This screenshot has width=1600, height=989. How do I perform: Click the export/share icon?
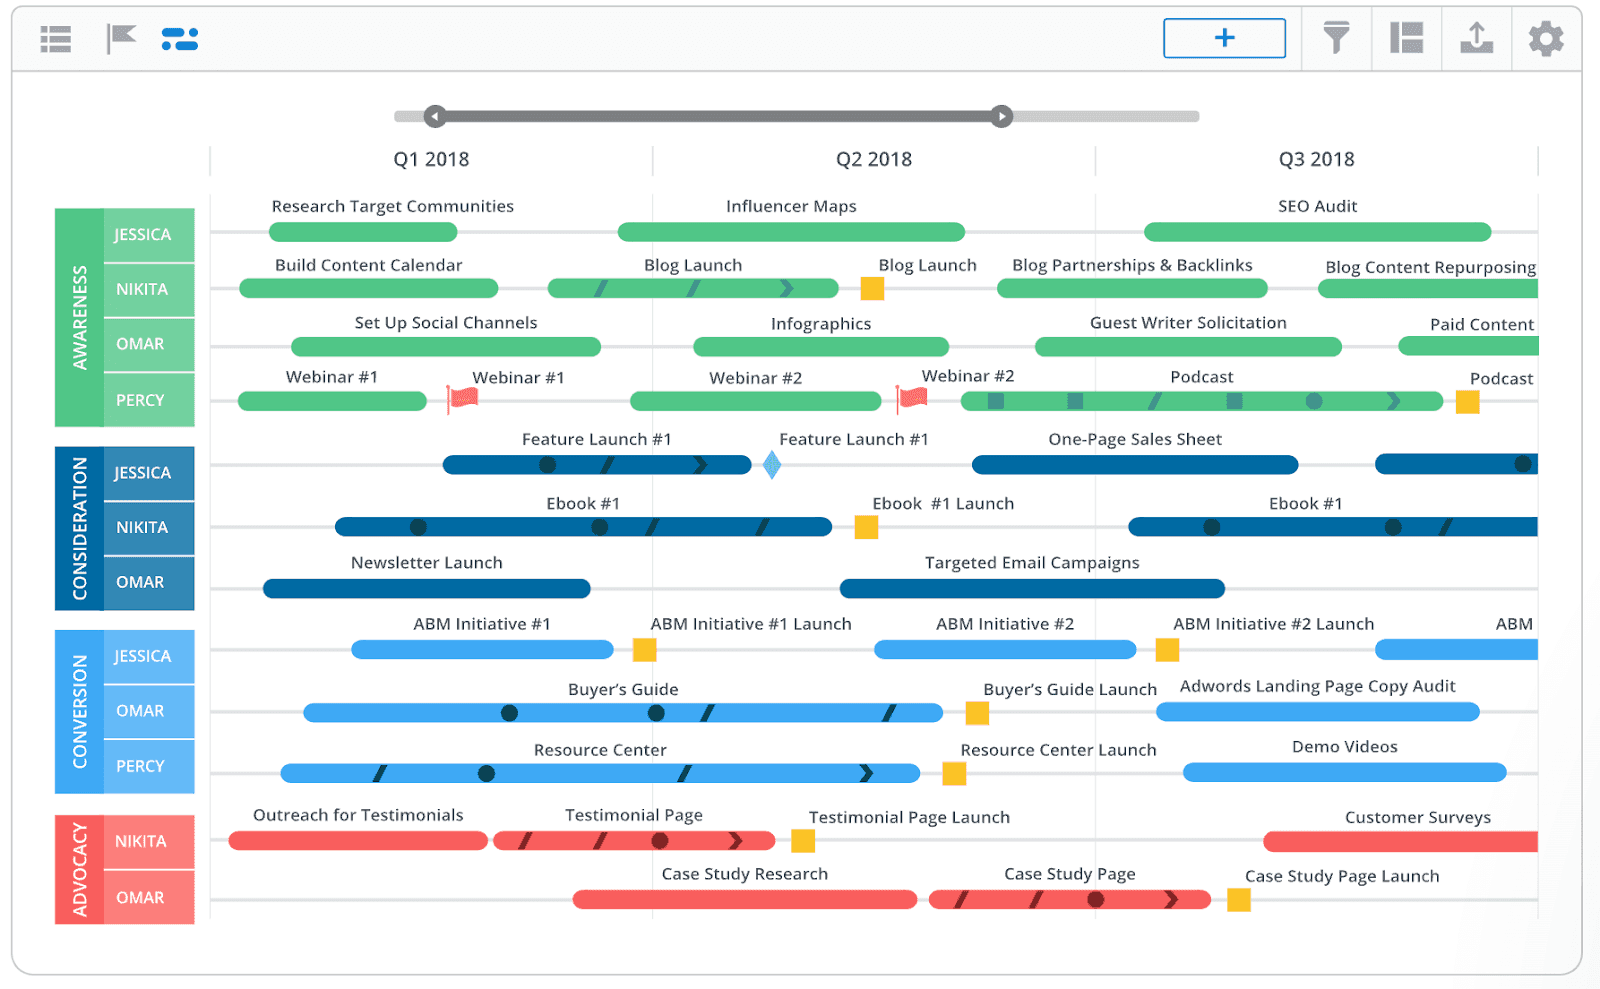(1476, 38)
